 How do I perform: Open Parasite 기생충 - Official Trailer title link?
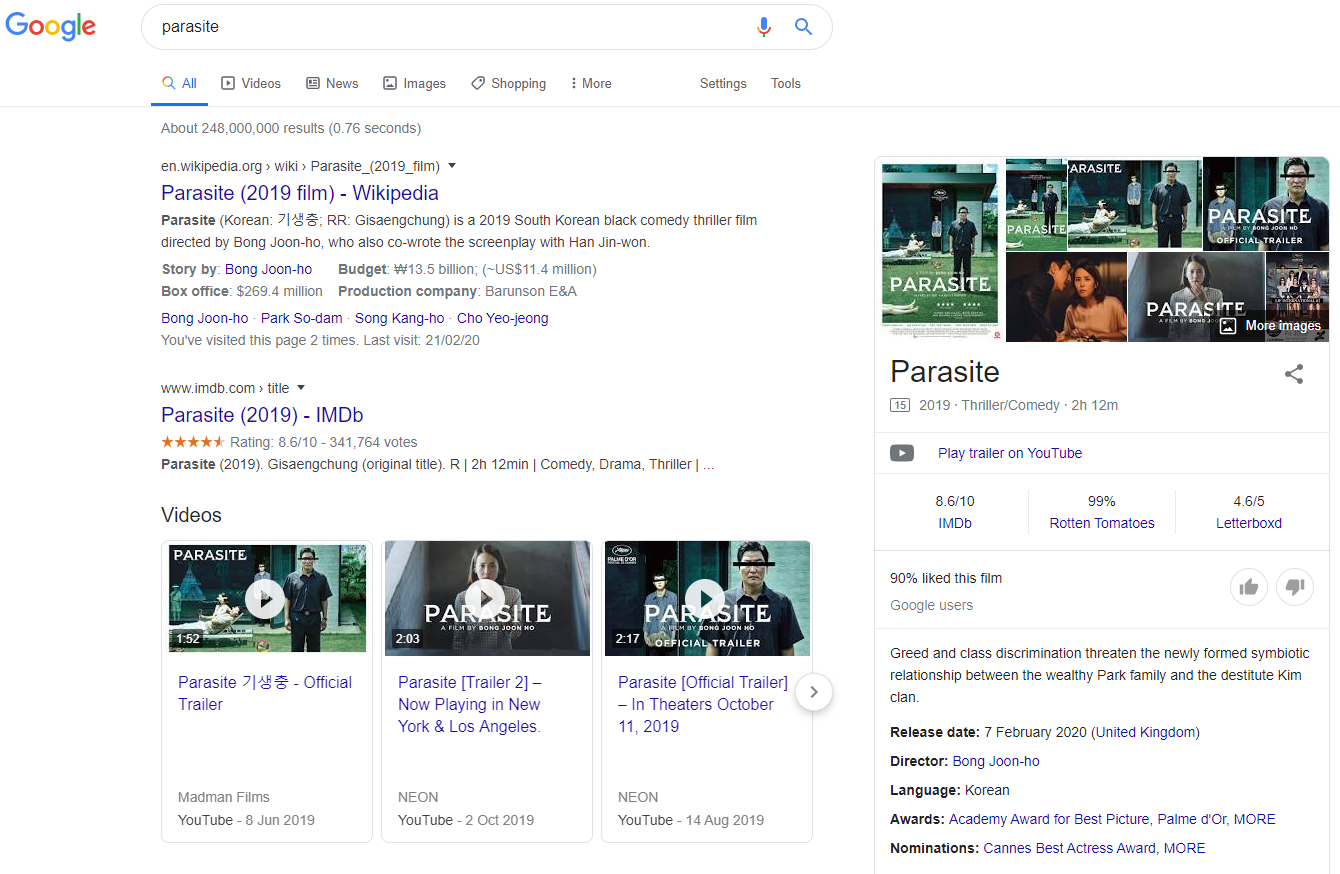(265, 693)
